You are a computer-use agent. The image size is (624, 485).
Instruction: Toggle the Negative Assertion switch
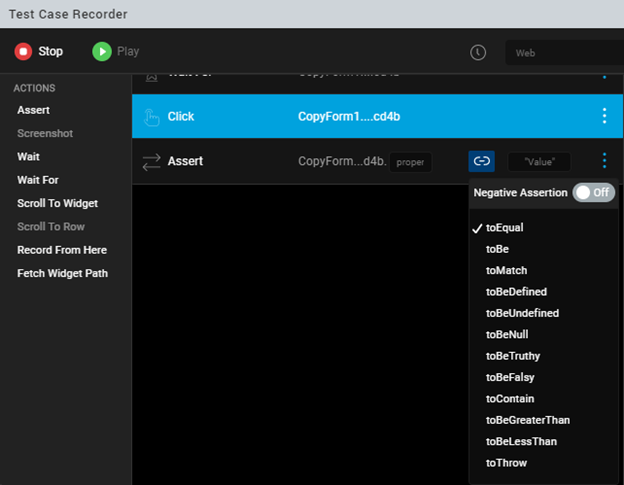[x=593, y=192]
